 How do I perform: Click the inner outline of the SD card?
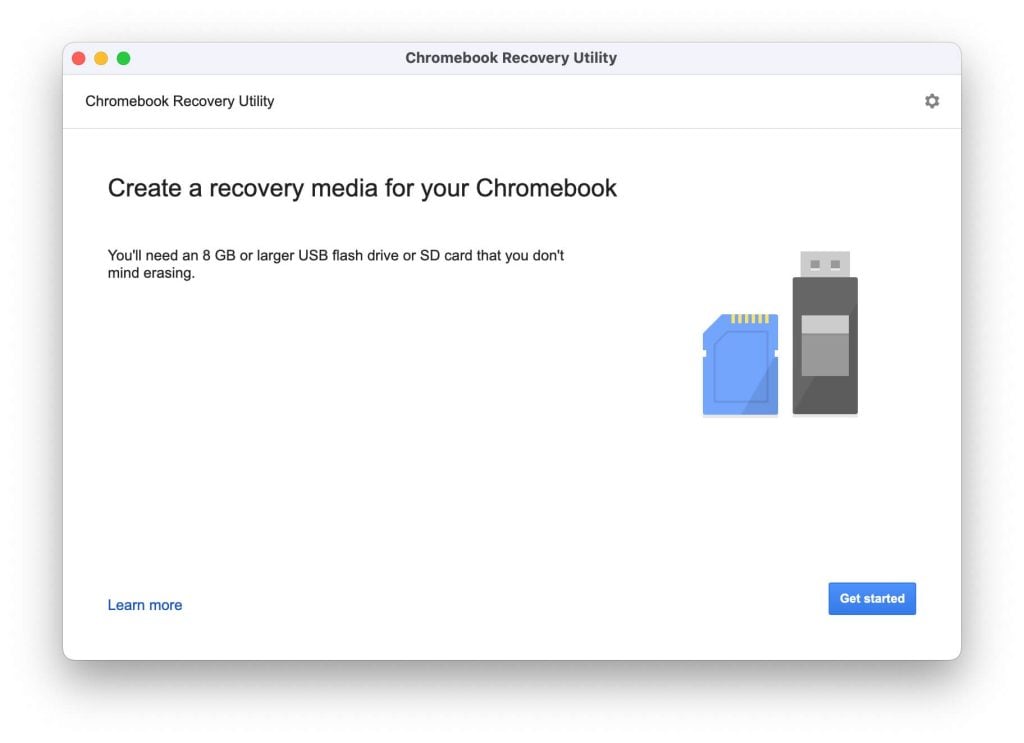pos(741,366)
